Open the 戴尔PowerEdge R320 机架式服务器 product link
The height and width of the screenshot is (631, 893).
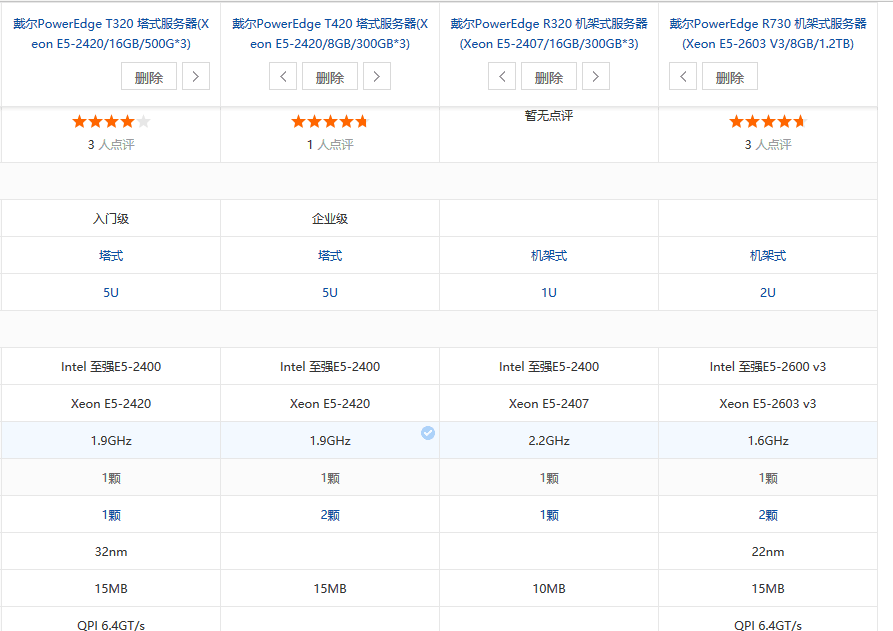[x=549, y=34]
